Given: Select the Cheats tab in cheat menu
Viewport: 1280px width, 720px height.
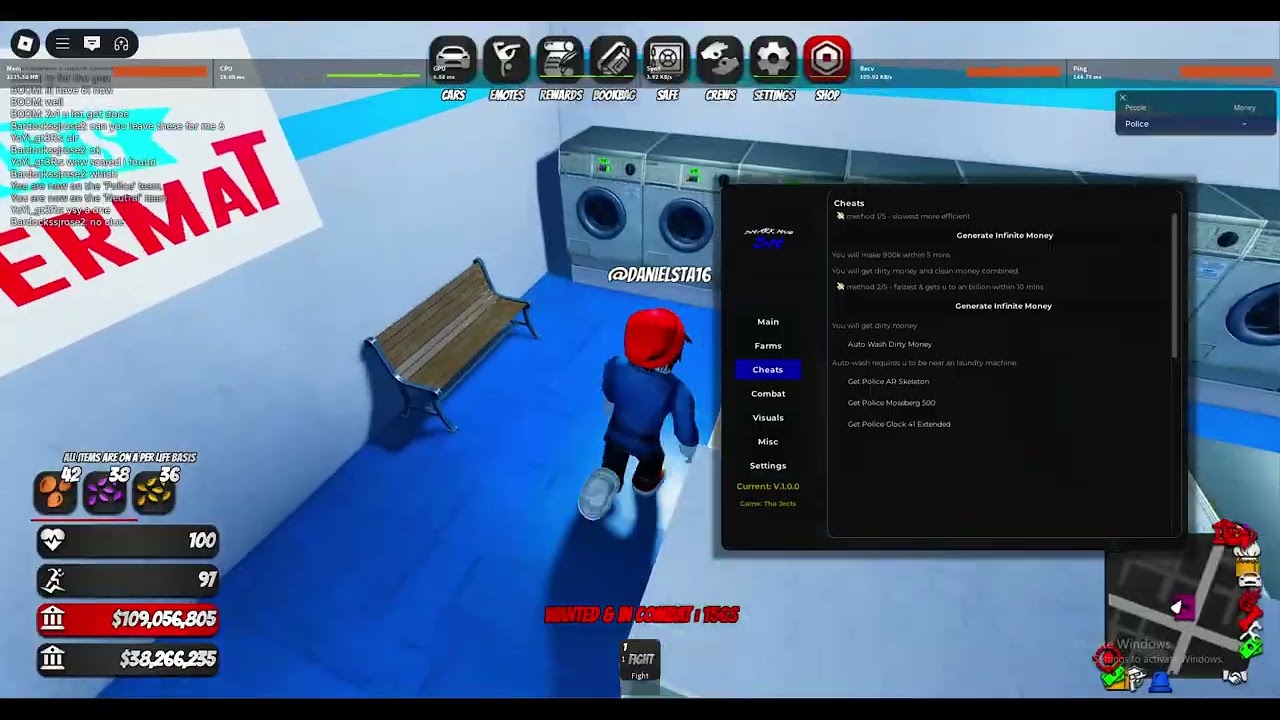Looking at the screenshot, I should click(768, 370).
